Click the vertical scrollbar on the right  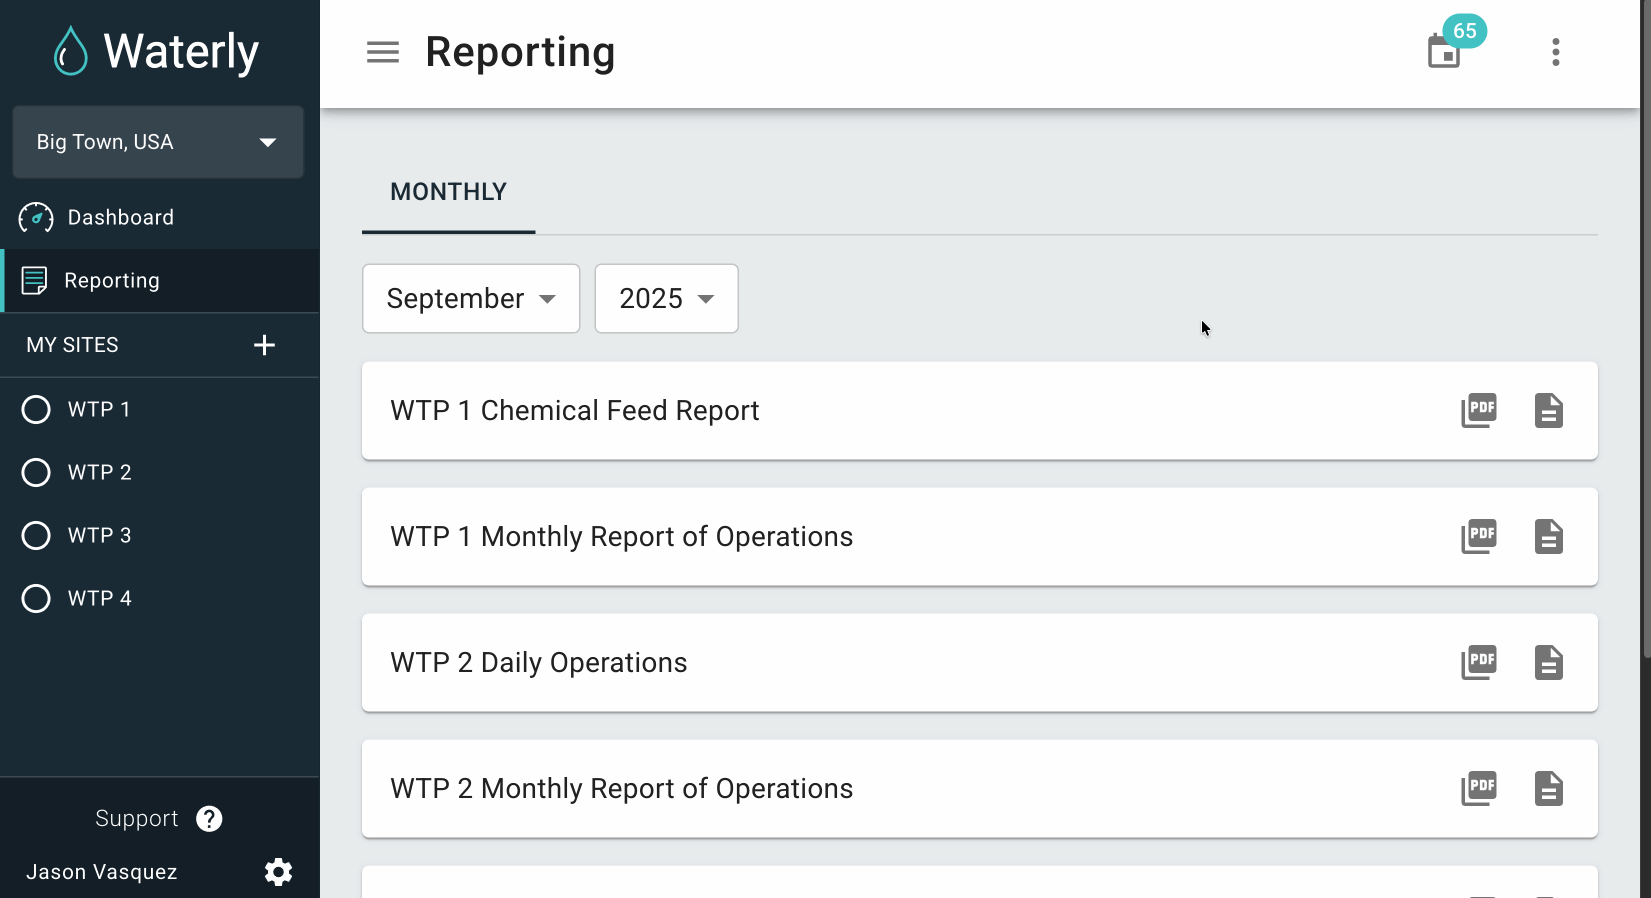click(1645, 330)
